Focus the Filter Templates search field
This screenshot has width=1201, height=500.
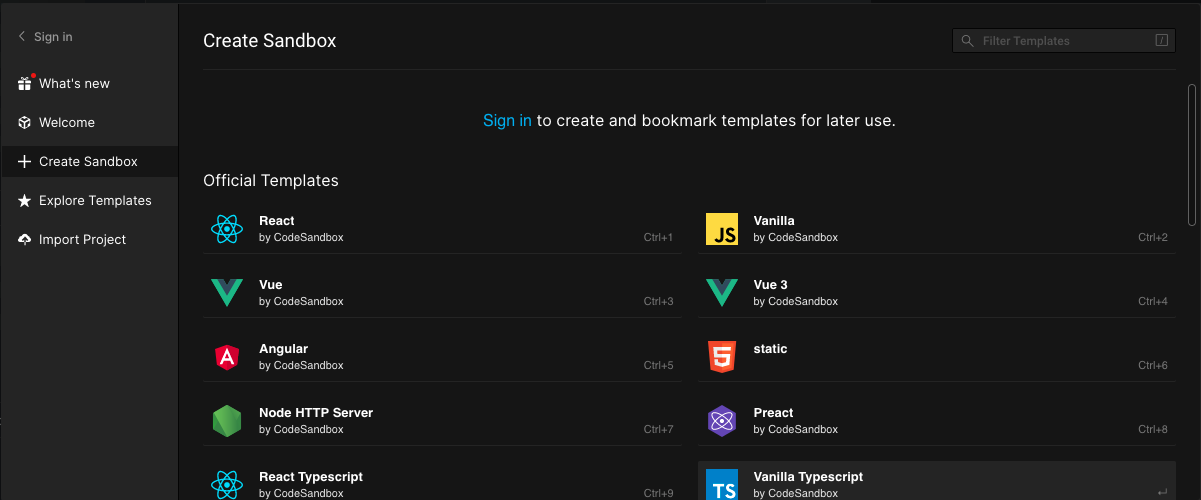1060,41
